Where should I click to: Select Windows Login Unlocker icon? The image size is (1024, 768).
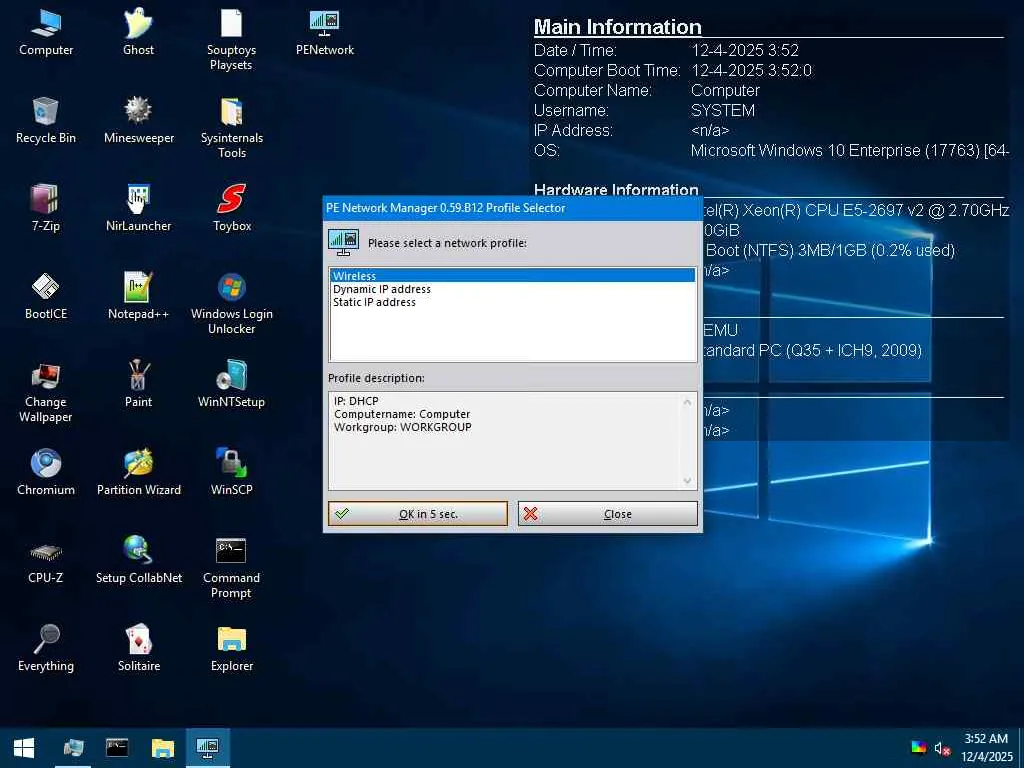pyautogui.click(x=231, y=303)
